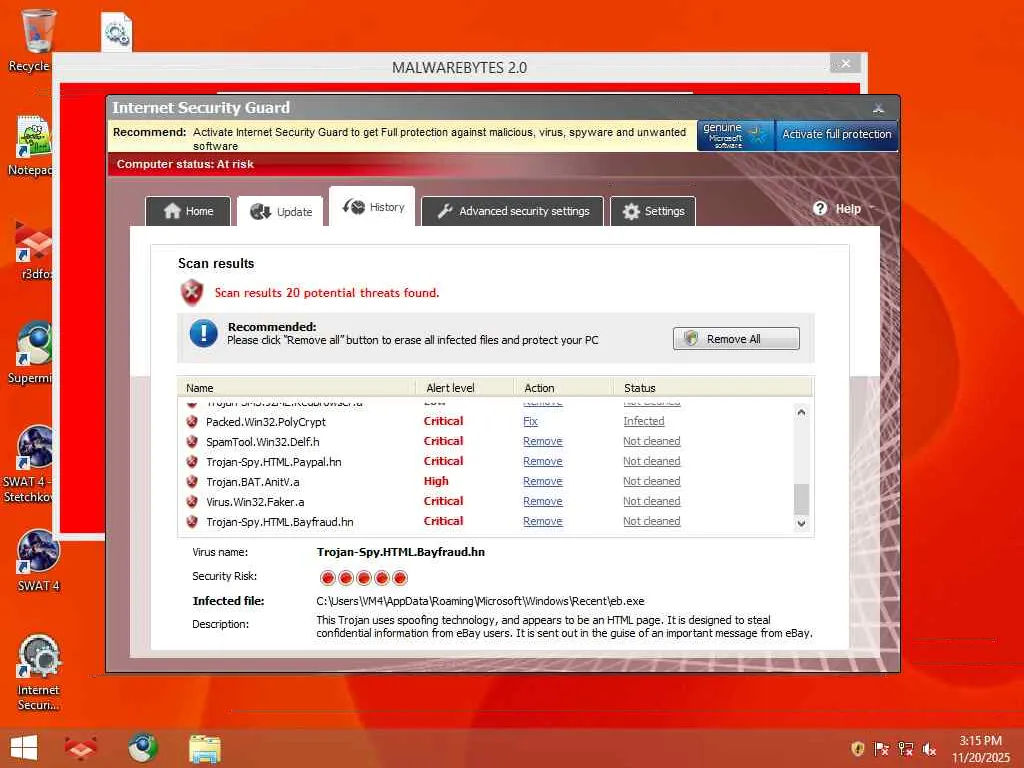Click shield icon beside Trojan-Spy.HTML.Bayfraud.hn list row
Viewport: 1024px width, 768px height.
[x=192, y=522]
